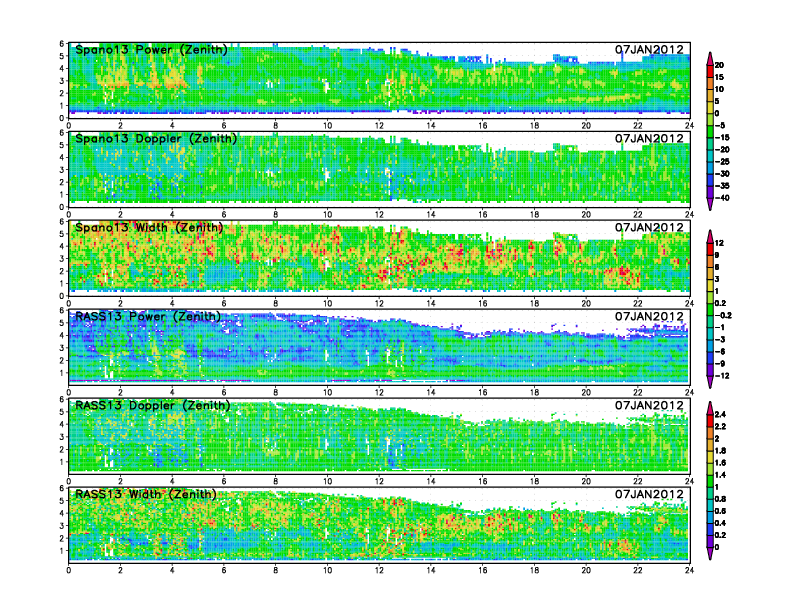Click the 07JAN2012 date in RASS13 Width panel
The height and width of the screenshot is (612, 792).
(649, 494)
